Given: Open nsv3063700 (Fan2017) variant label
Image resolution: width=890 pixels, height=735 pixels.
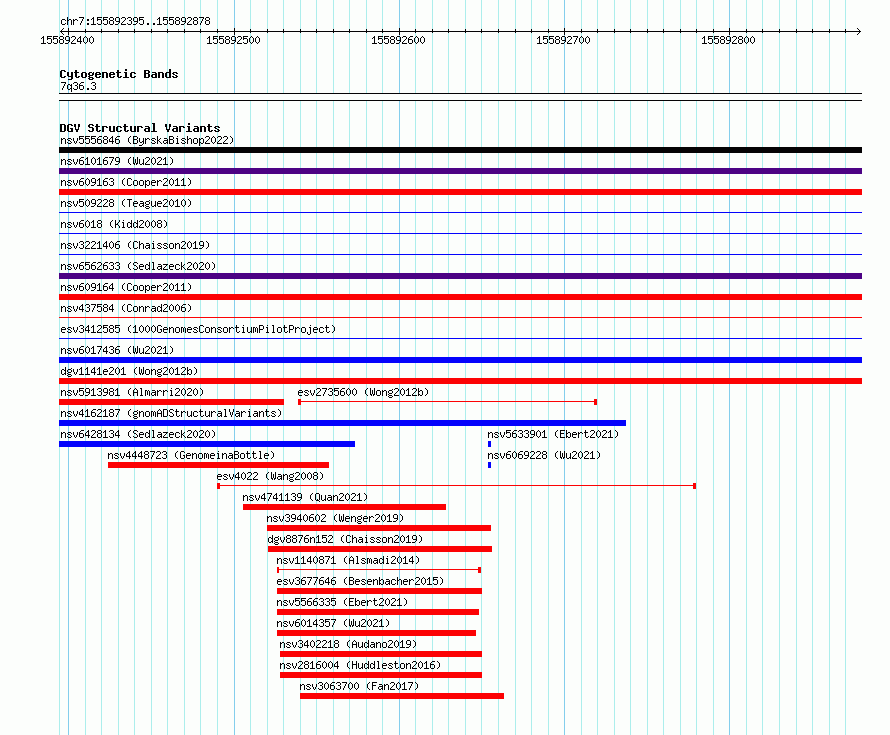Looking at the screenshot, I should [359, 686].
